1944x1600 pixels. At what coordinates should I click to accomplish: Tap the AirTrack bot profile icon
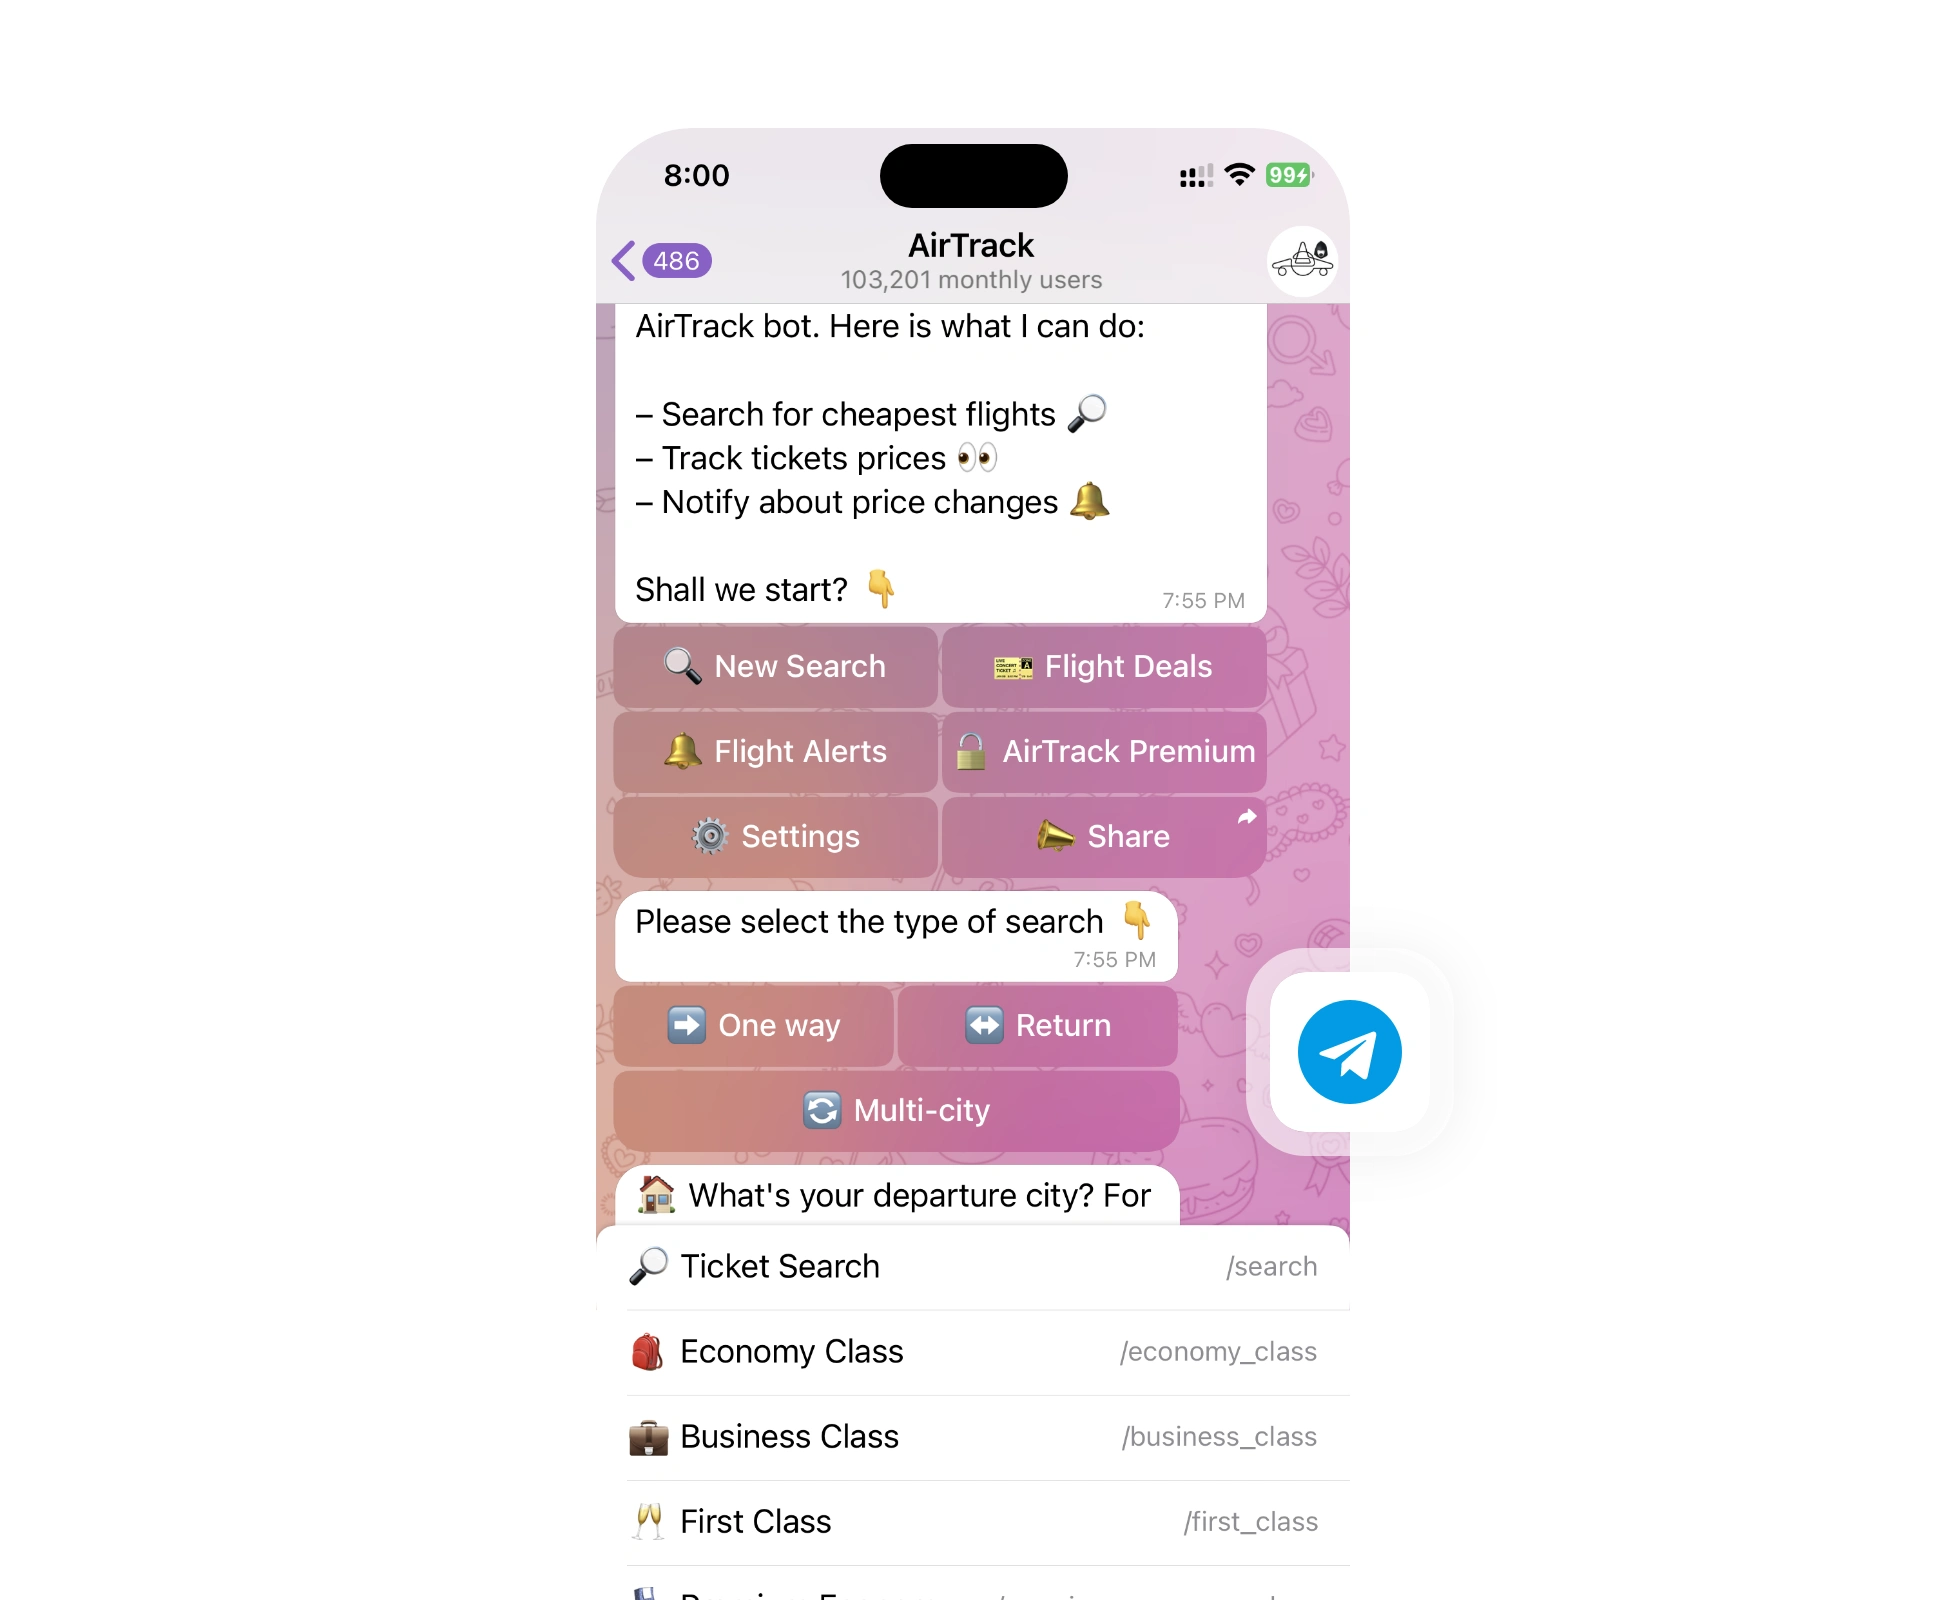point(1303,262)
